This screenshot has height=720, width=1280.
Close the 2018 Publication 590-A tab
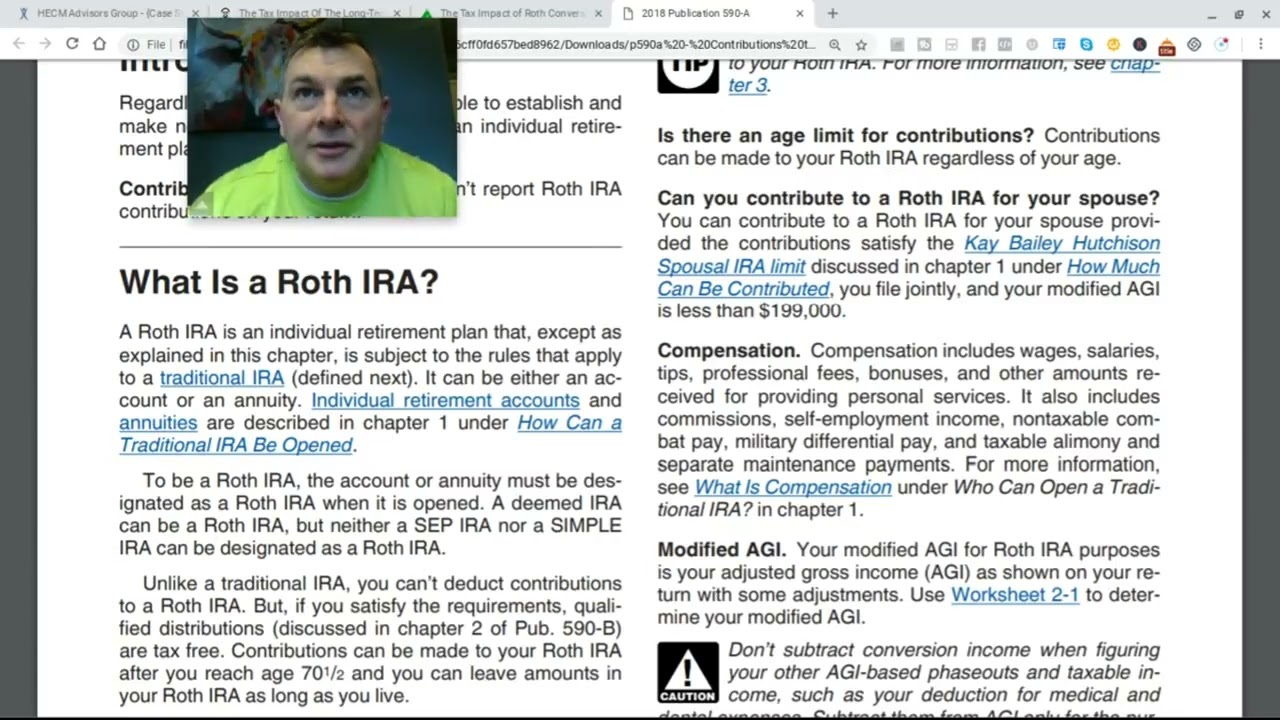click(x=800, y=14)
